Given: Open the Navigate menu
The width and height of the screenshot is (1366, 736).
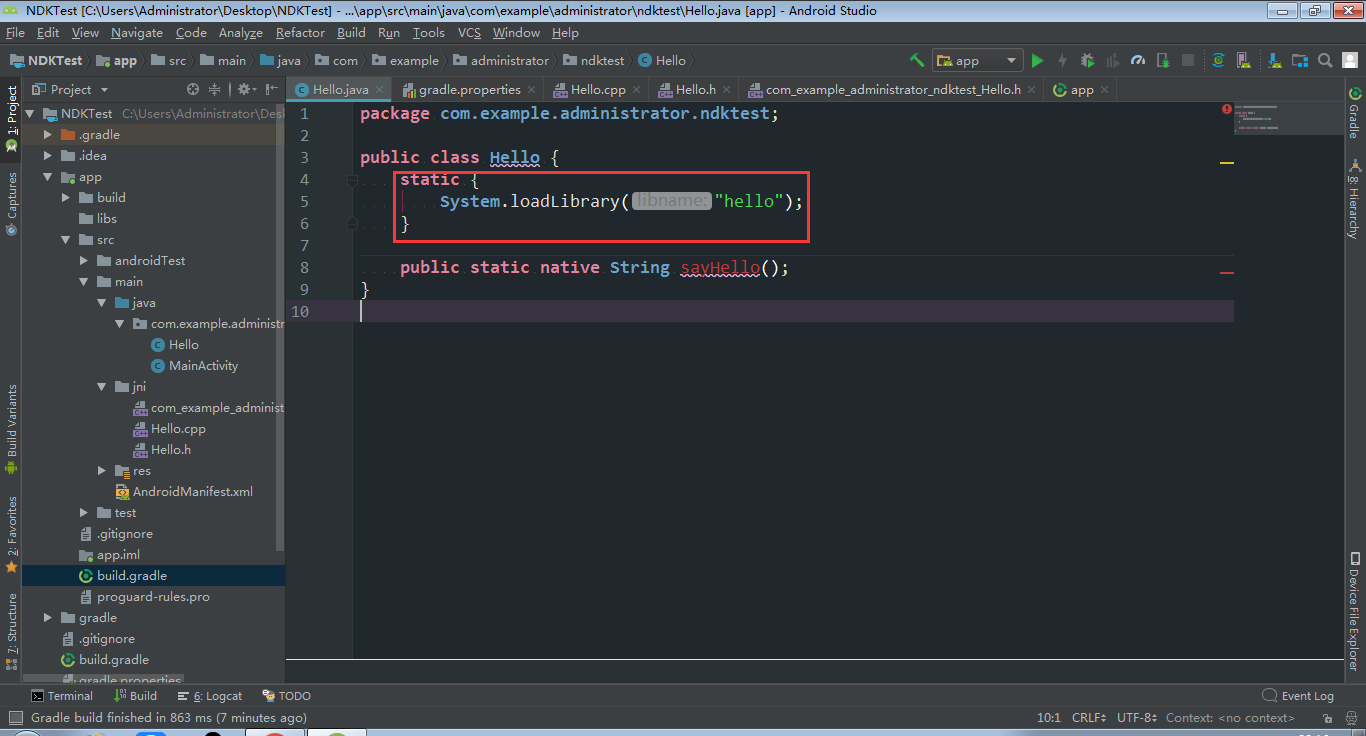Looking at the screenshot, I should click(x=137, y=33).
